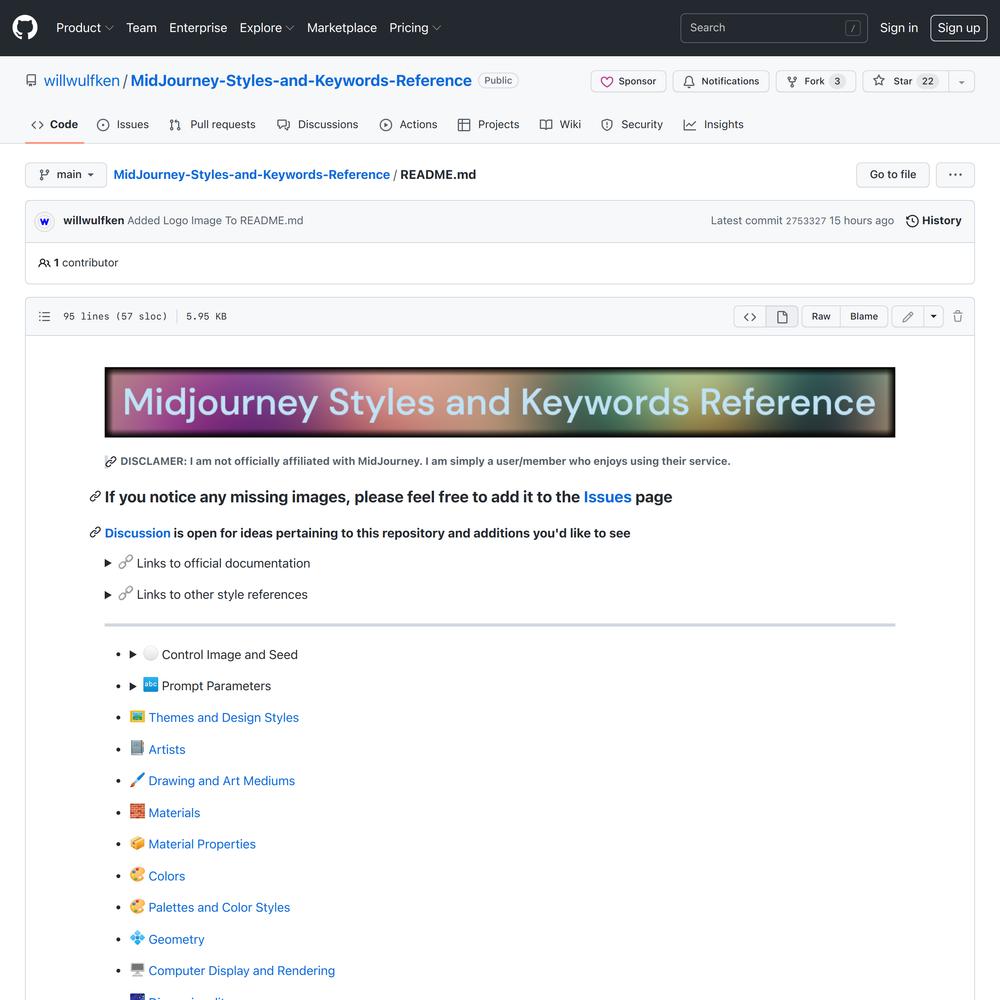
Task: Open Palettes and Color Styles link
Action: [219, 907]
